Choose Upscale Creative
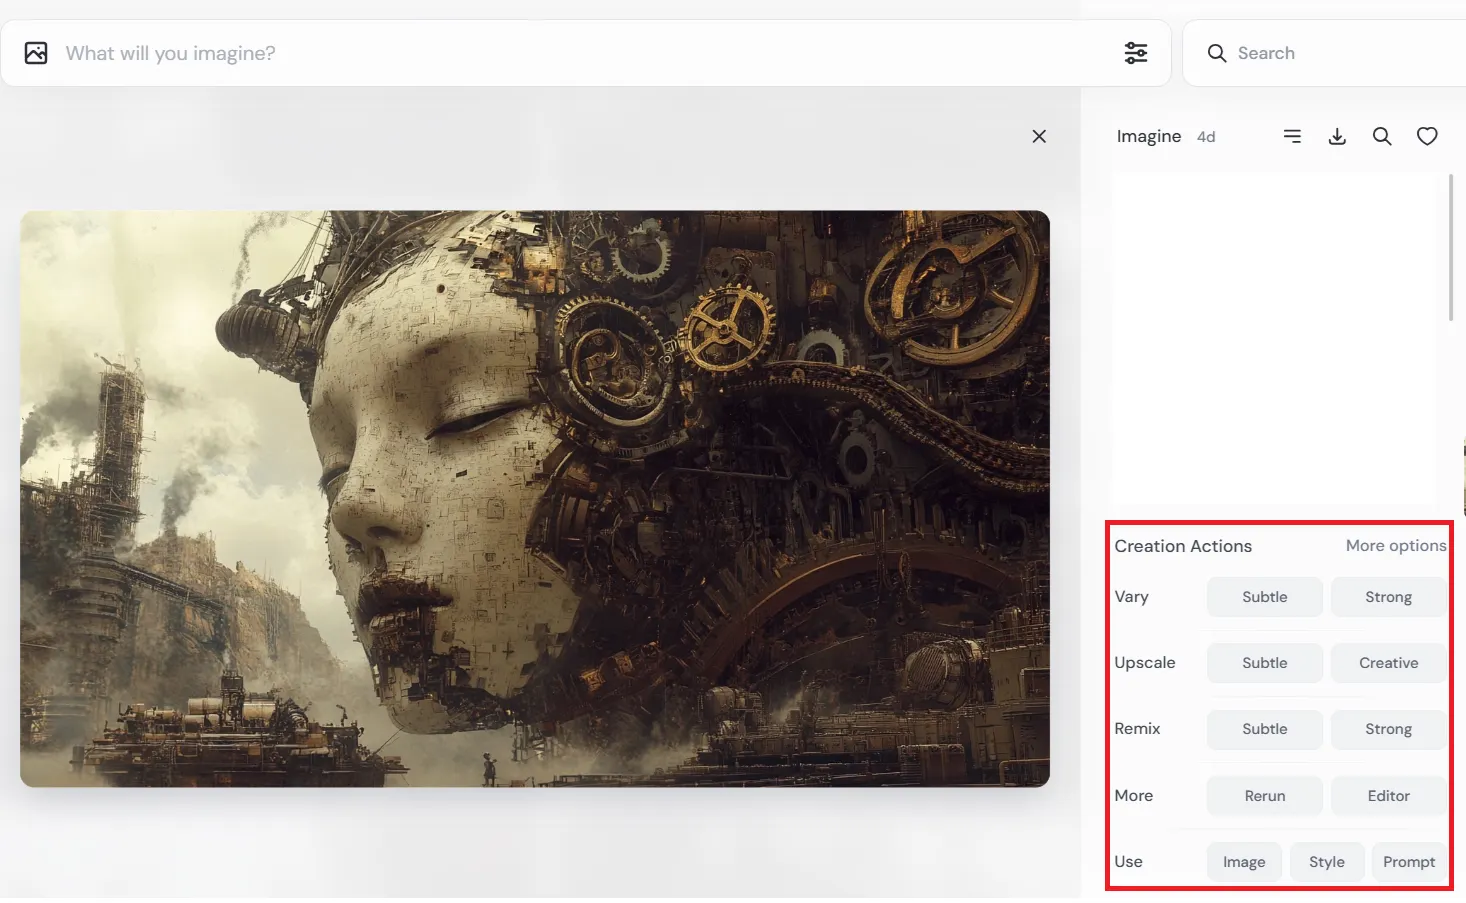The image size is (1466, 903). click(1388, 663)
